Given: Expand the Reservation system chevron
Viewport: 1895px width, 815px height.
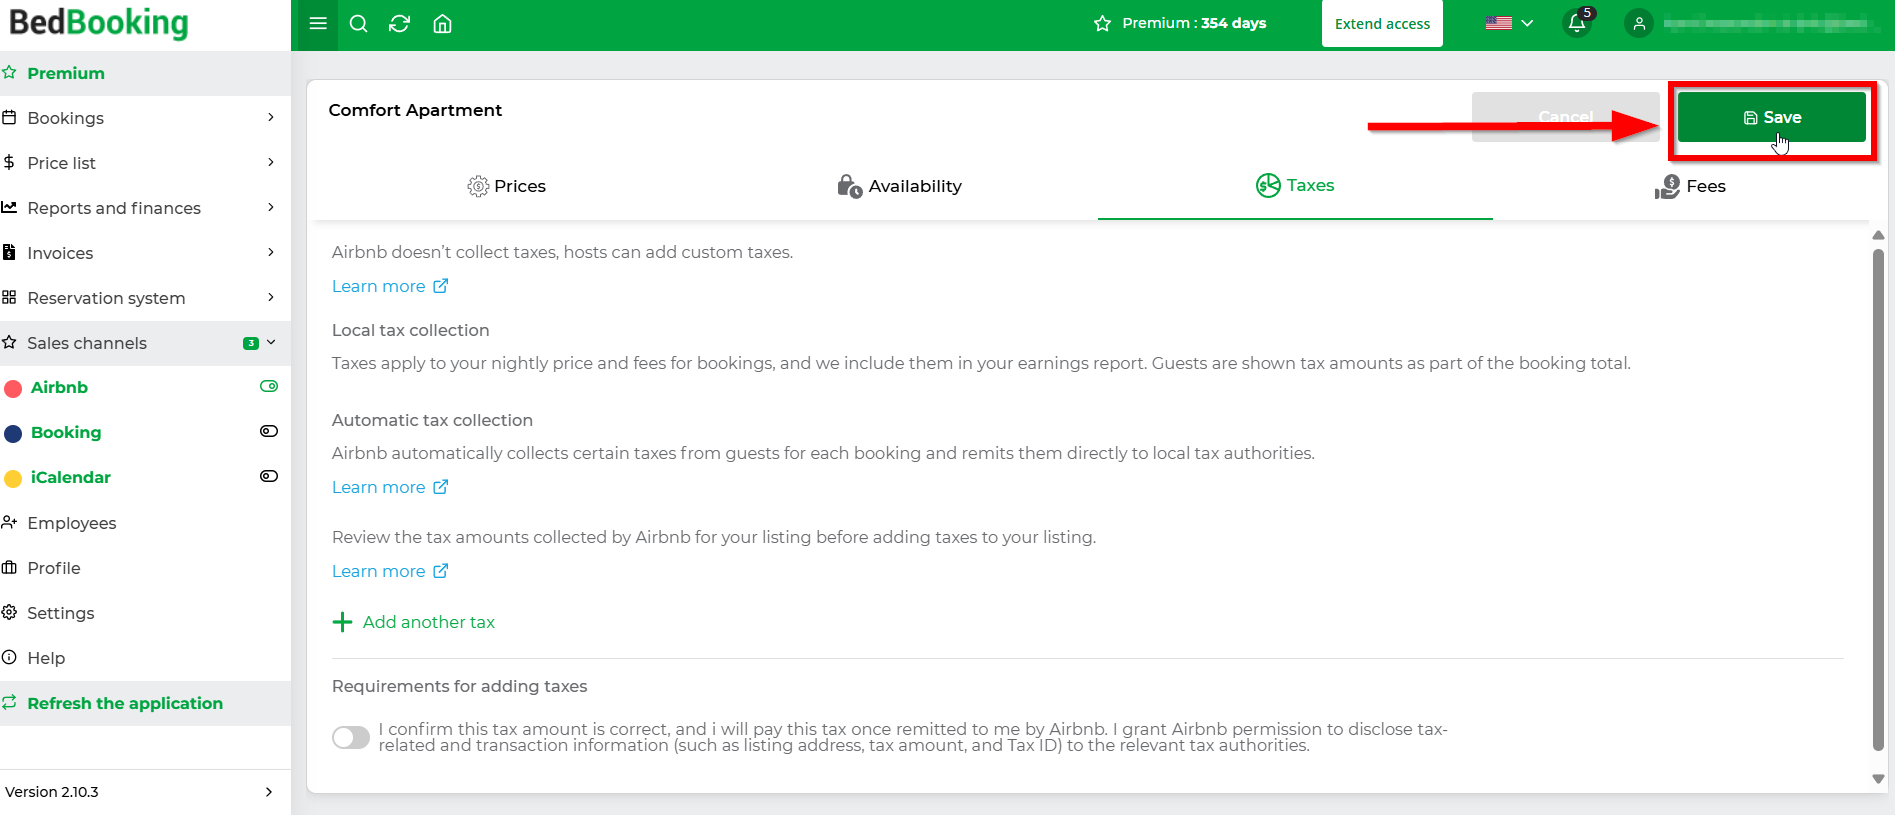Looking at the screenshot, I should [x=271, y=297].
